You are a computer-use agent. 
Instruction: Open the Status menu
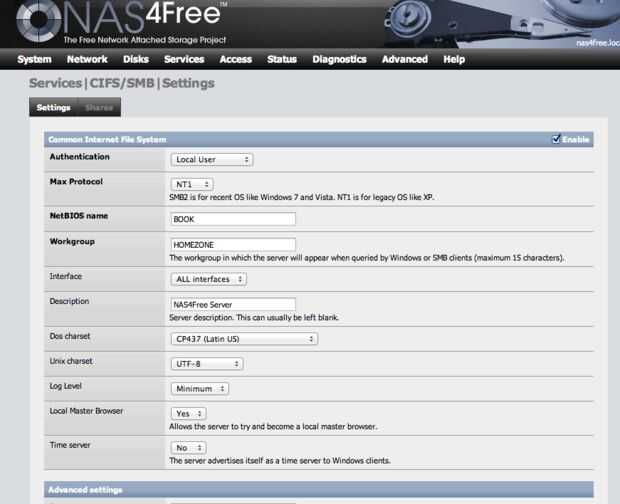tap(282, 59)
